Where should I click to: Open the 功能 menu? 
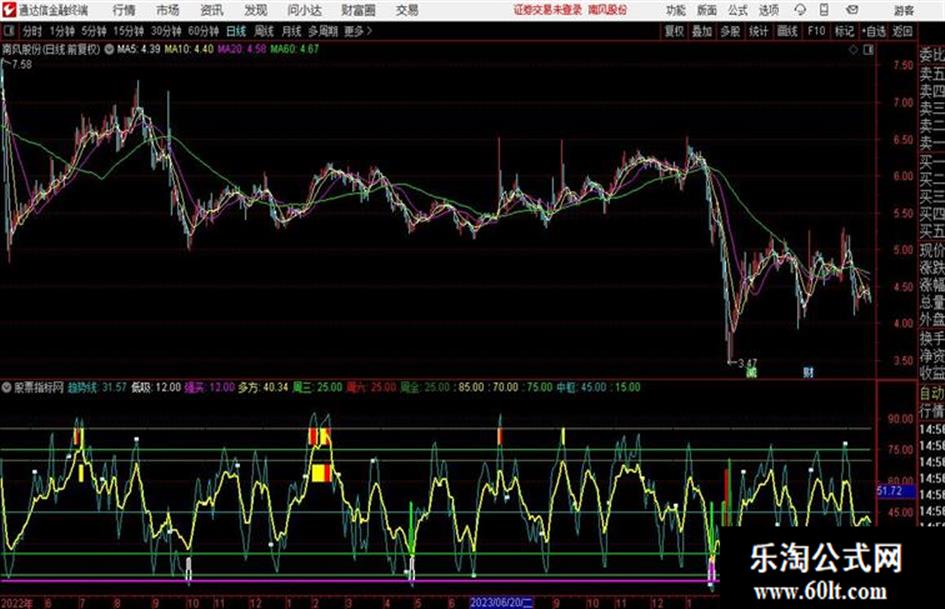tap(676, 10)
